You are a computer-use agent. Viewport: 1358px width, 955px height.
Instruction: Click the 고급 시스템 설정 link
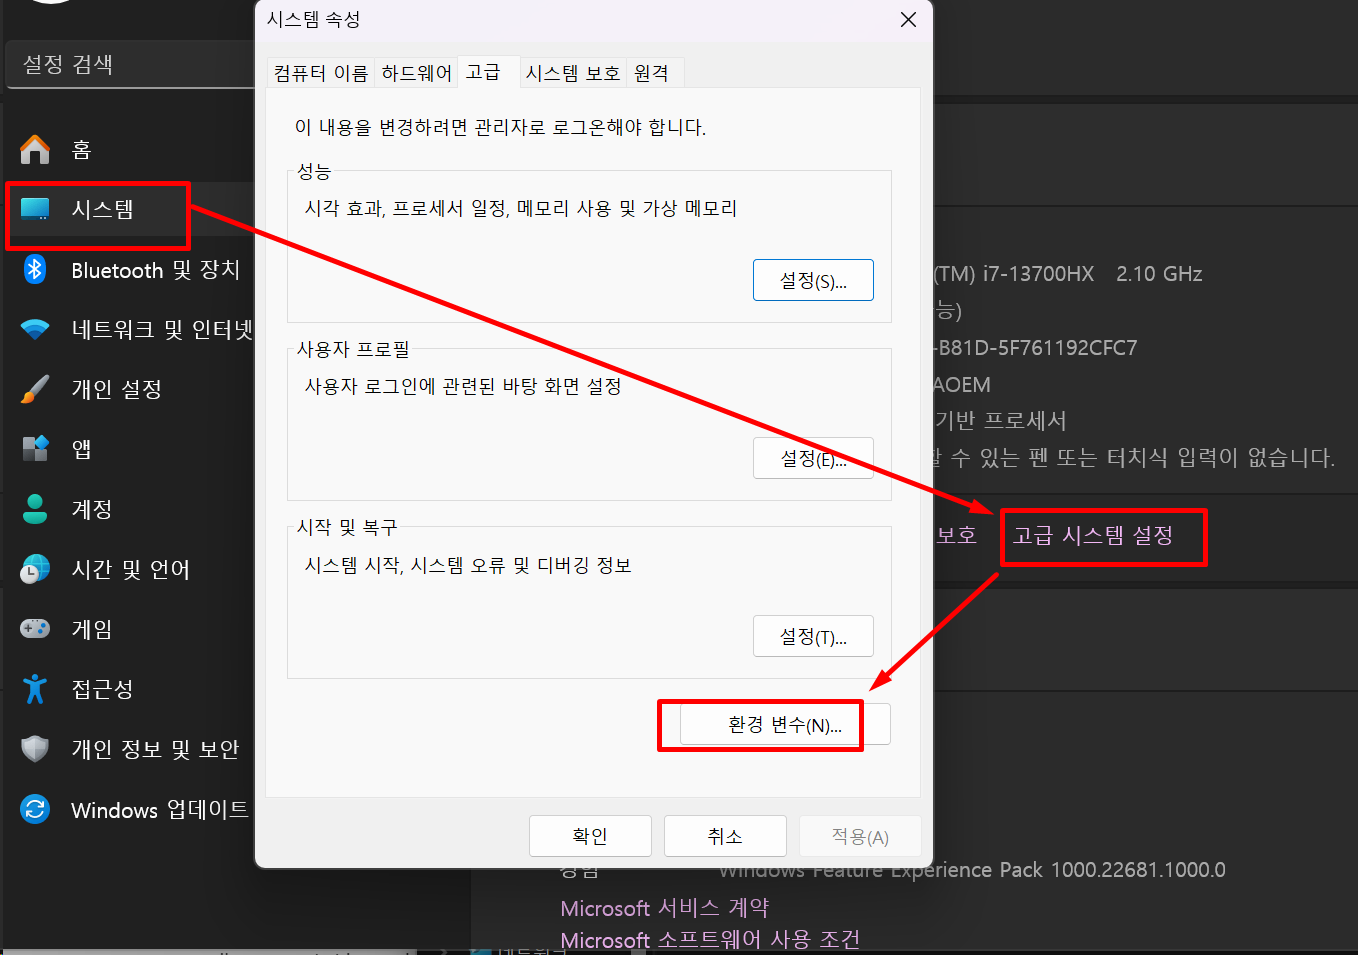tap(1093, 535)
